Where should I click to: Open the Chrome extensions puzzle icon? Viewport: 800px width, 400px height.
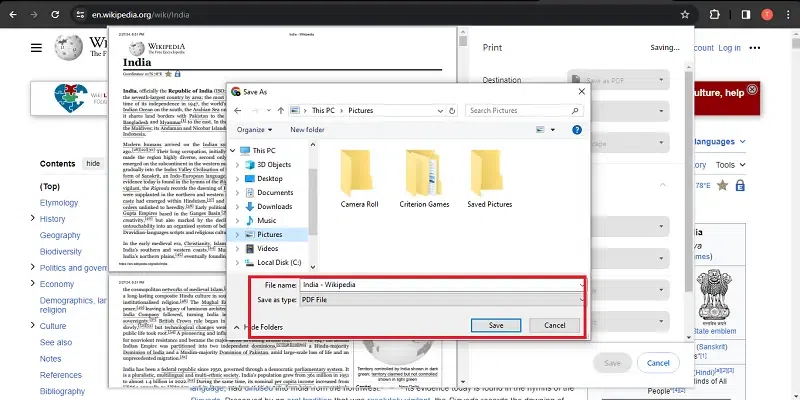(714, 15)
